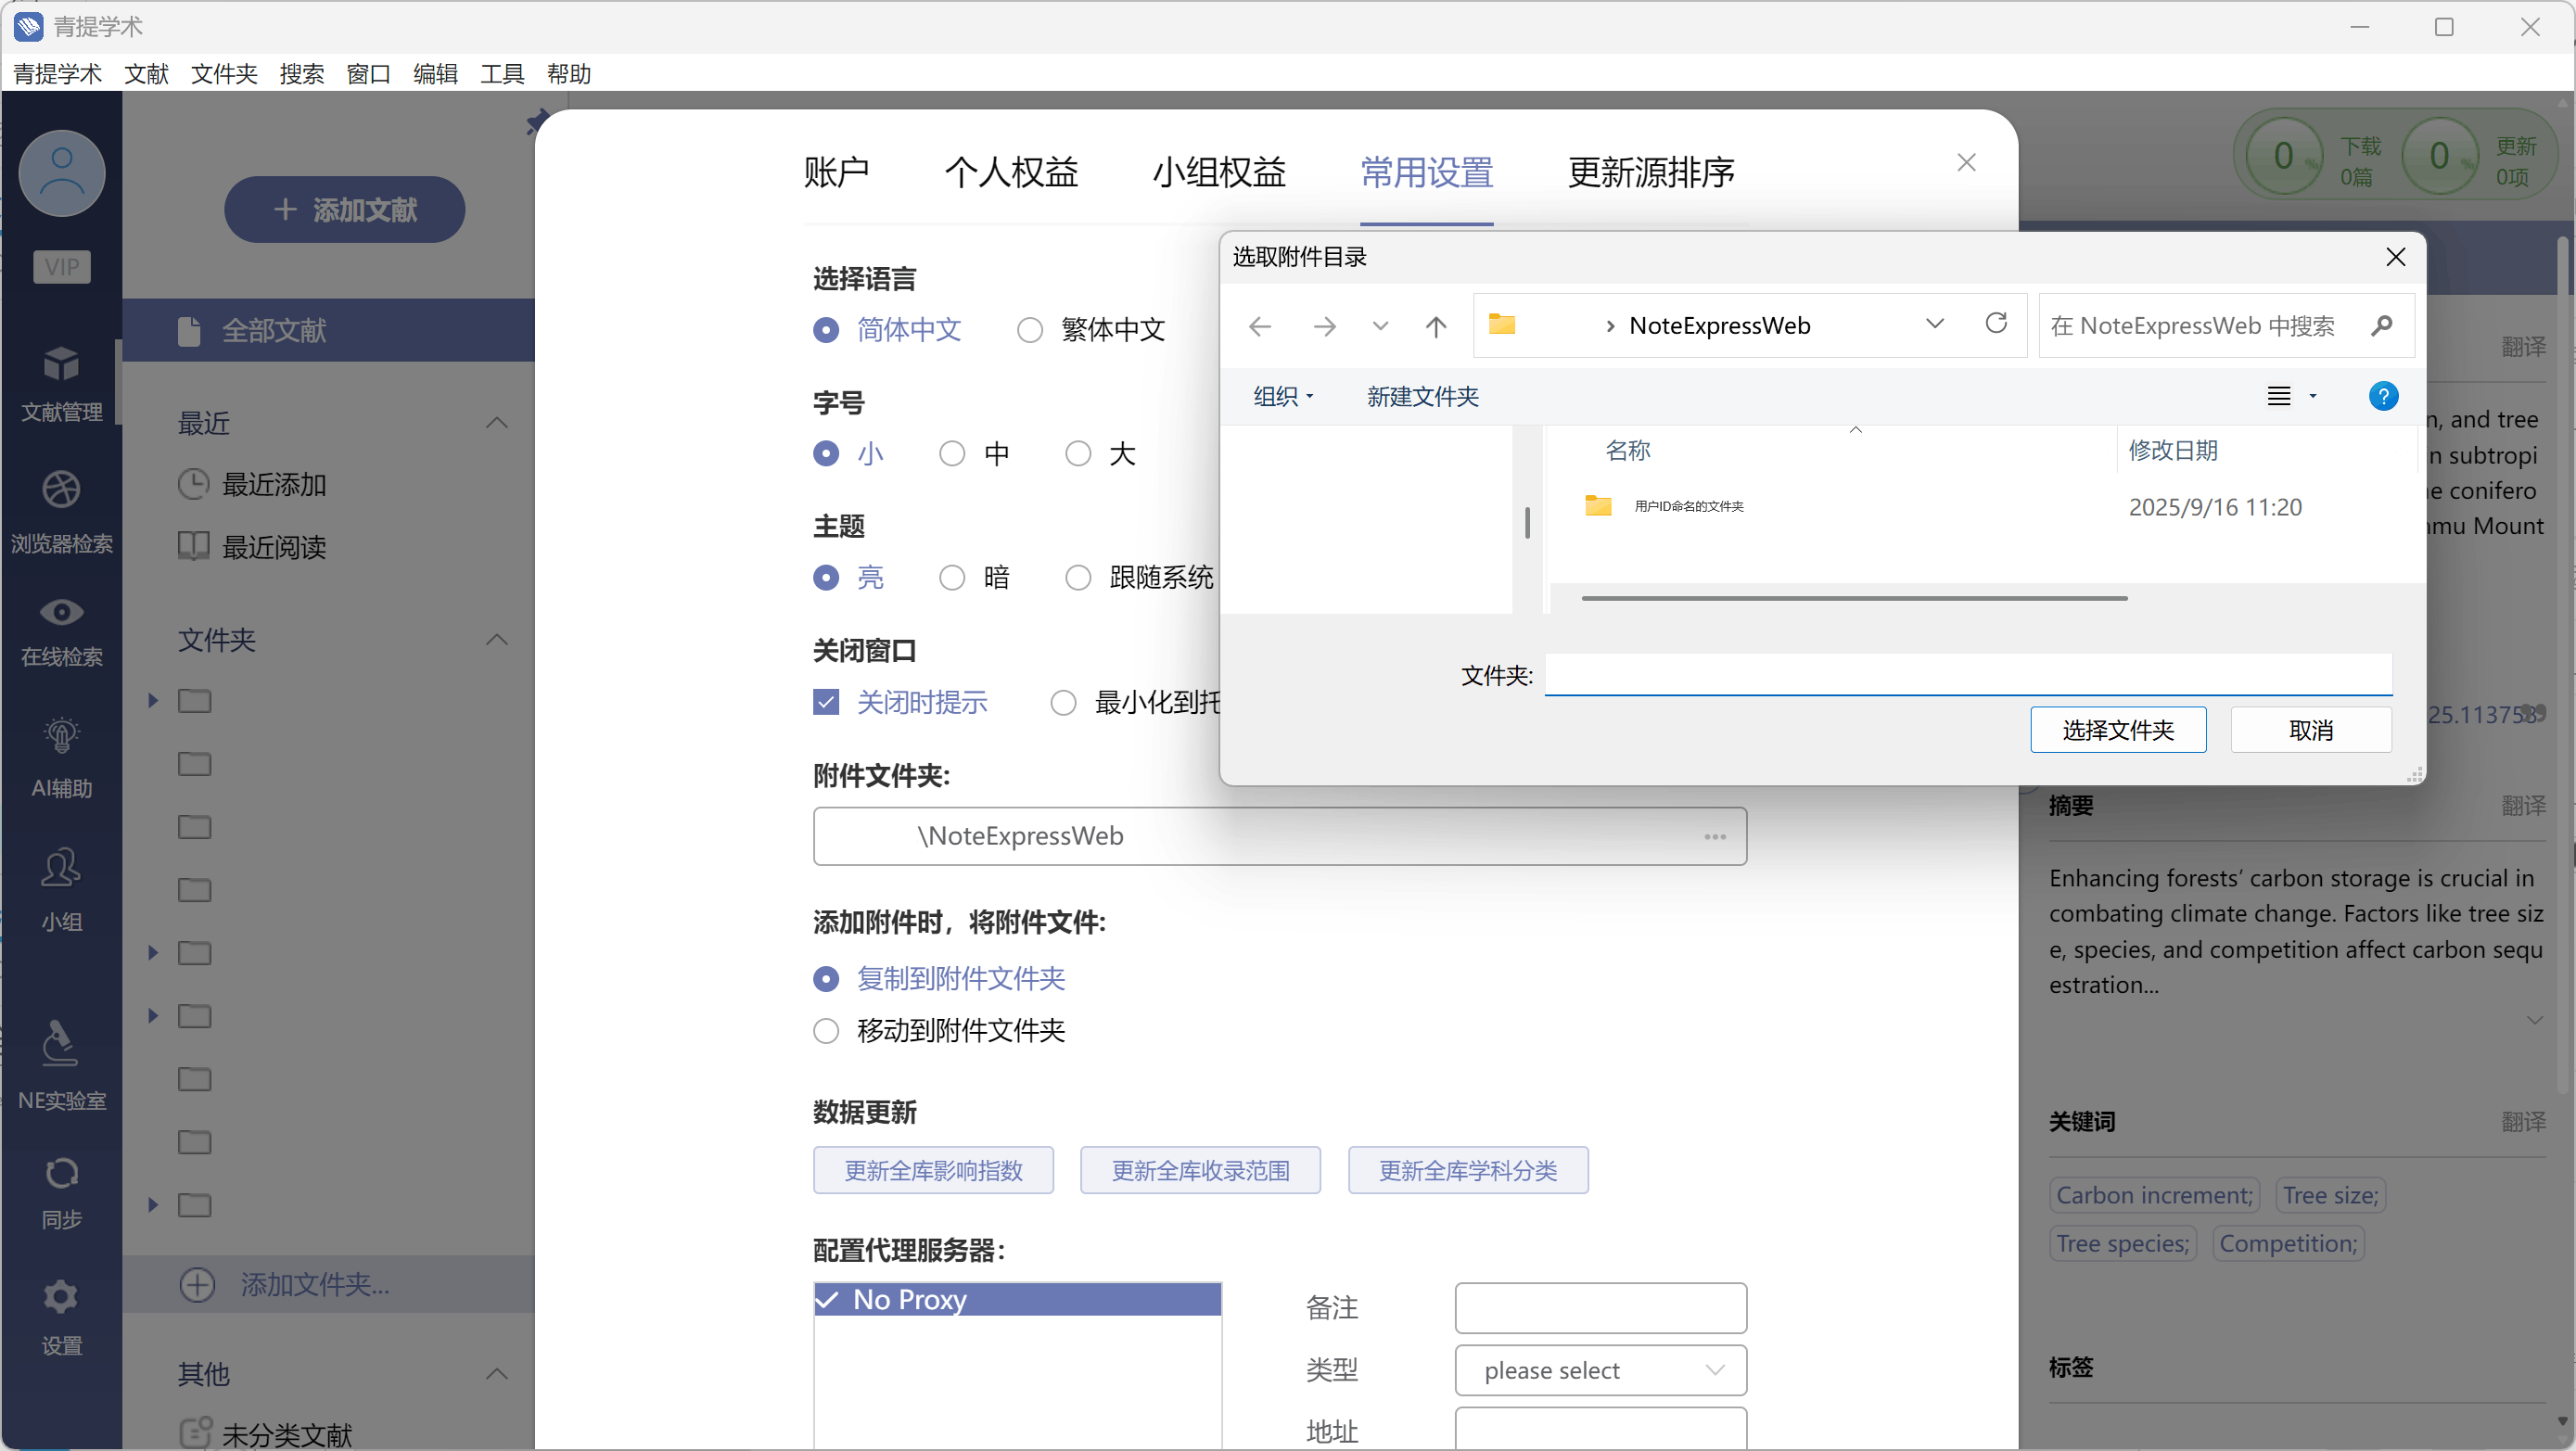Select 繁体中文 language option
The width and height of the screenshot is (2576, 1451).
point(1030,330)
